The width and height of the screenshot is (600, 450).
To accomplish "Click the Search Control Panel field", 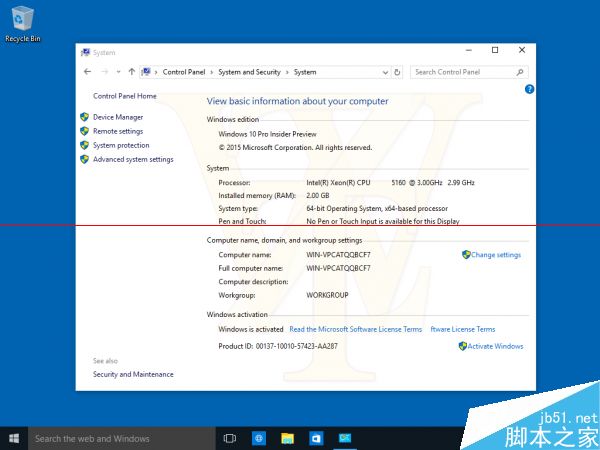I will (469, 72).
